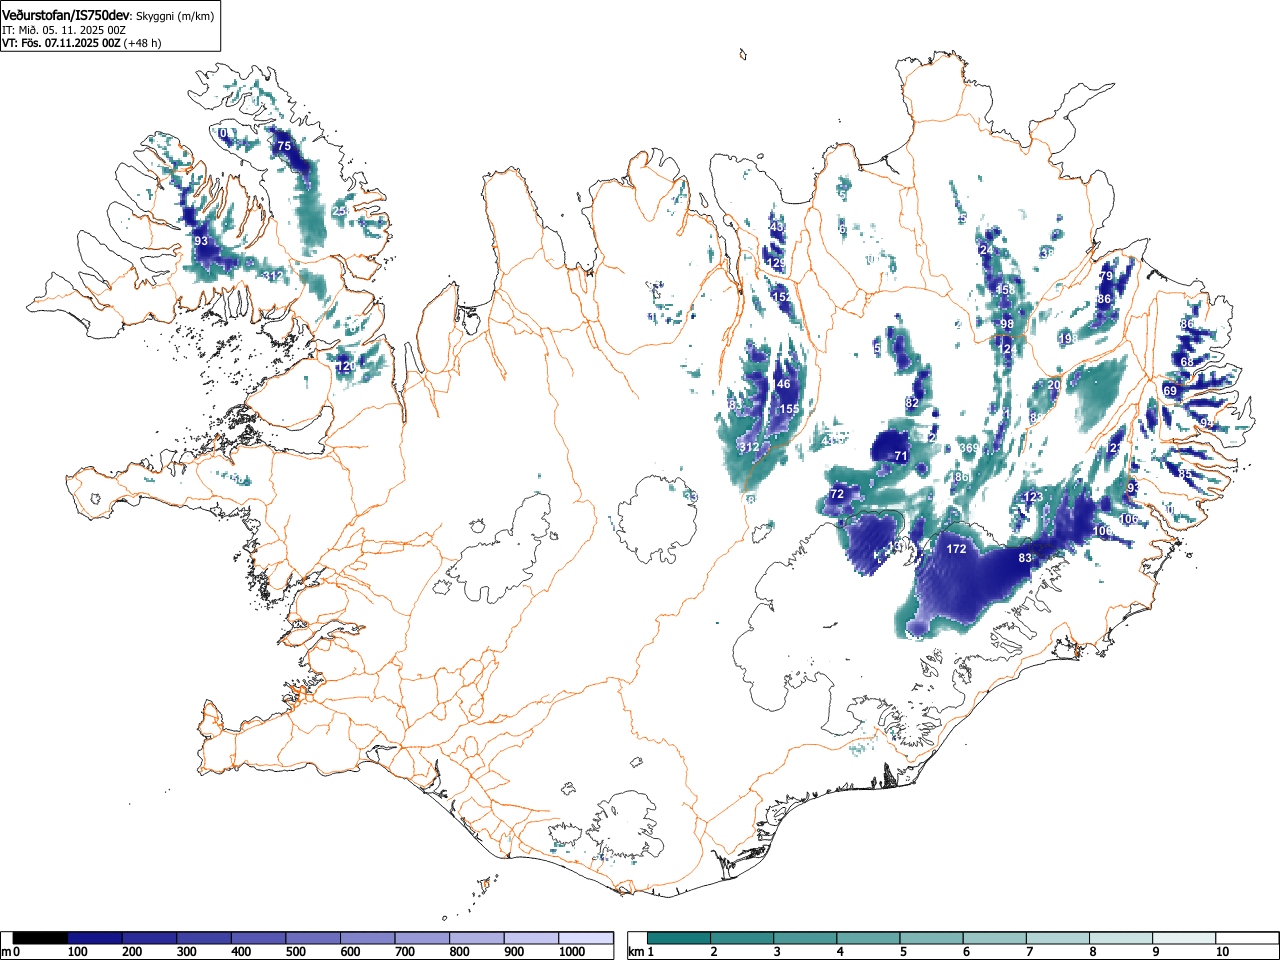Click the 69 visibility value near the east coast
Image resolution: width=1280 pixels, height=960 pixels.
pyautogui.click(x=1171, y=391)
